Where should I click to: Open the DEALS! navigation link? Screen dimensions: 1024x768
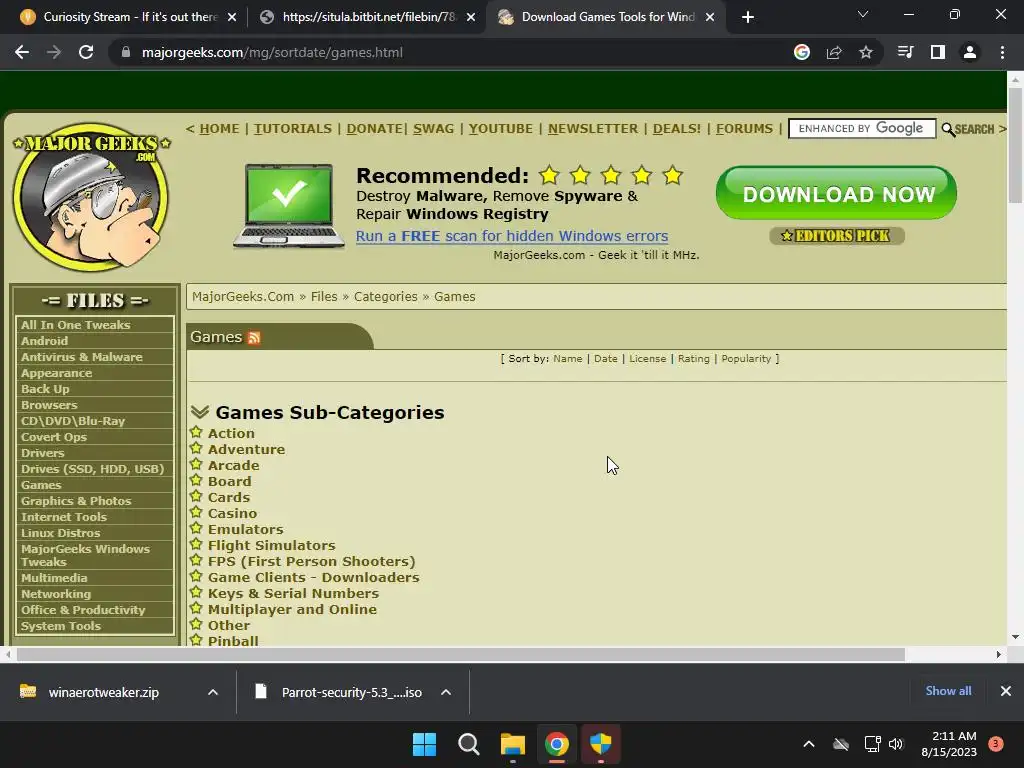click(677, 129)
